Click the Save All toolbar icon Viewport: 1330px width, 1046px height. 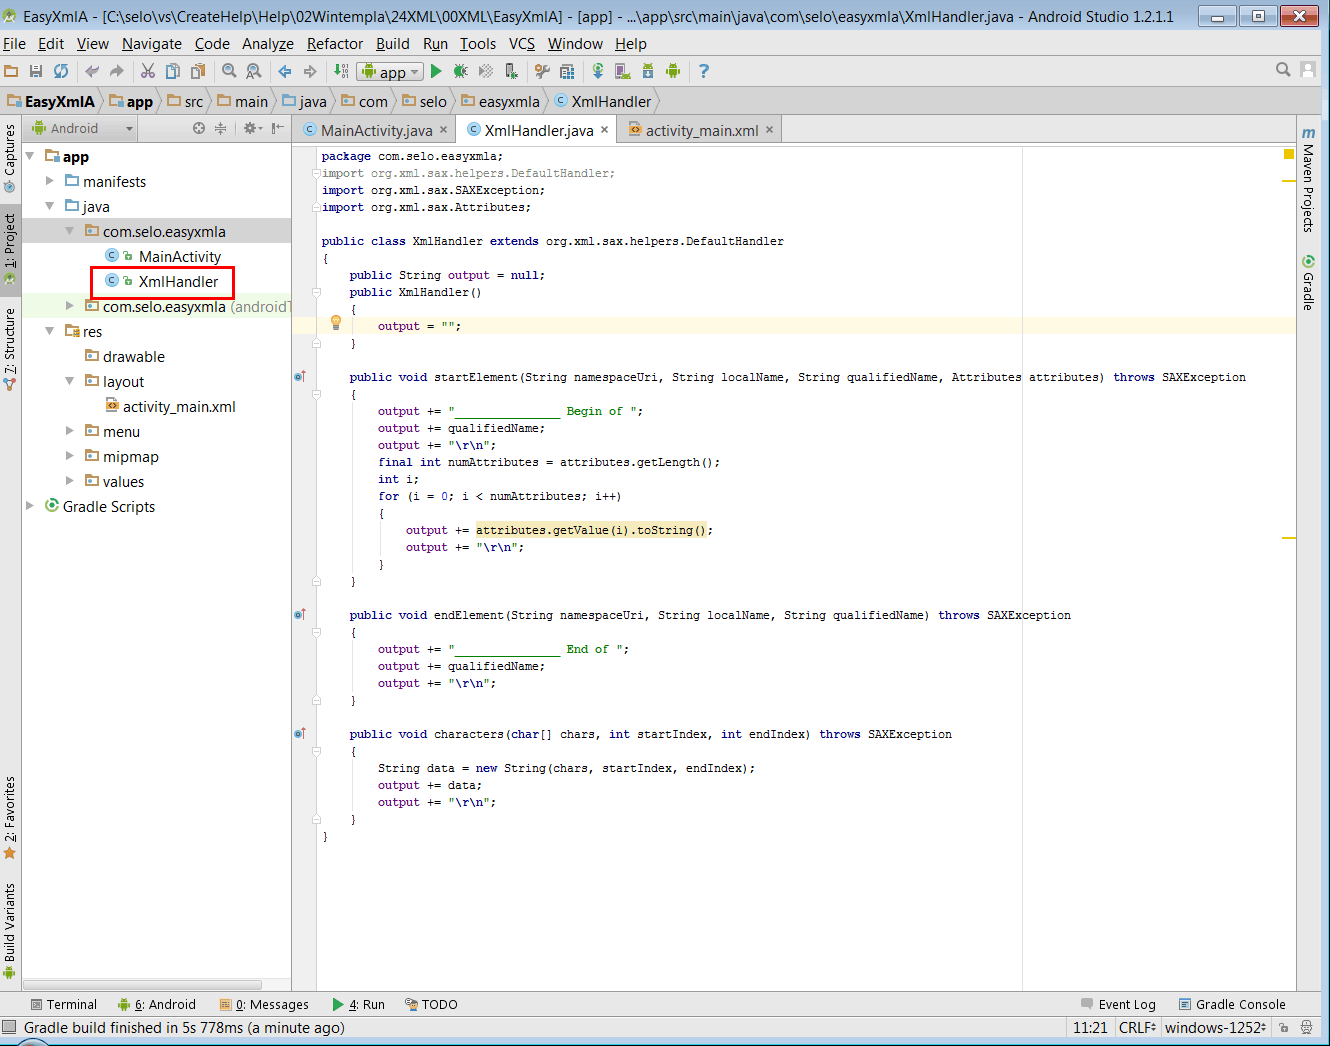click(36, 71)
